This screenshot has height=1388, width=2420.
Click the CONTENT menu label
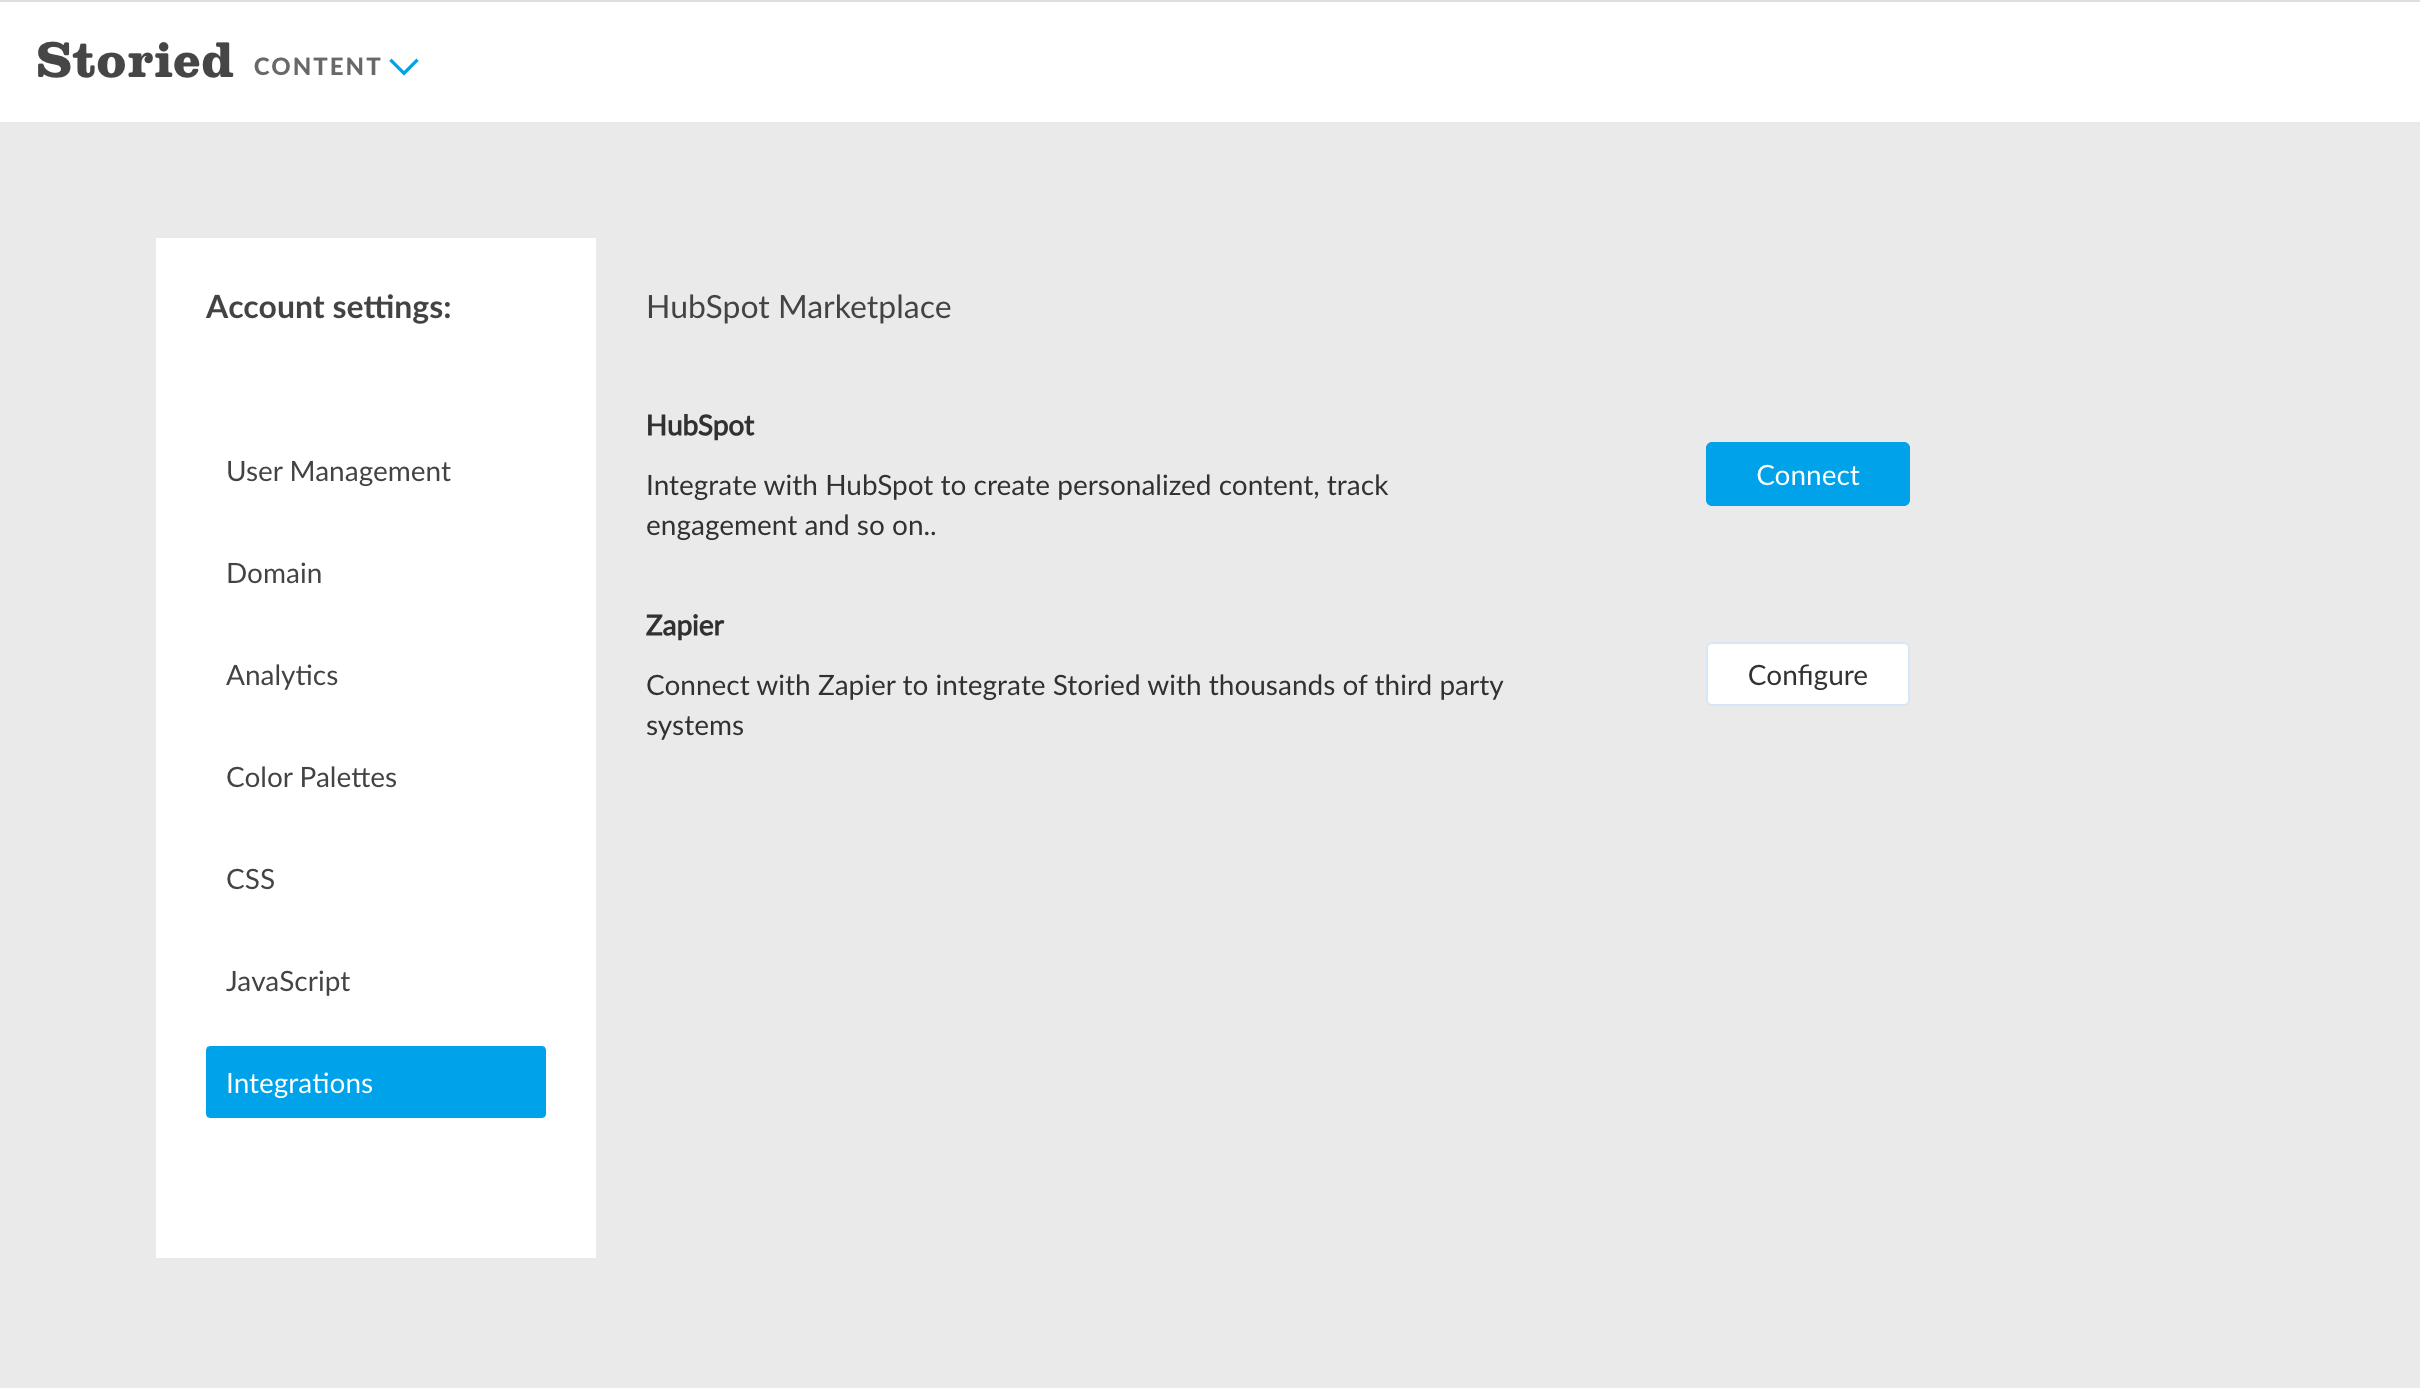317,67
